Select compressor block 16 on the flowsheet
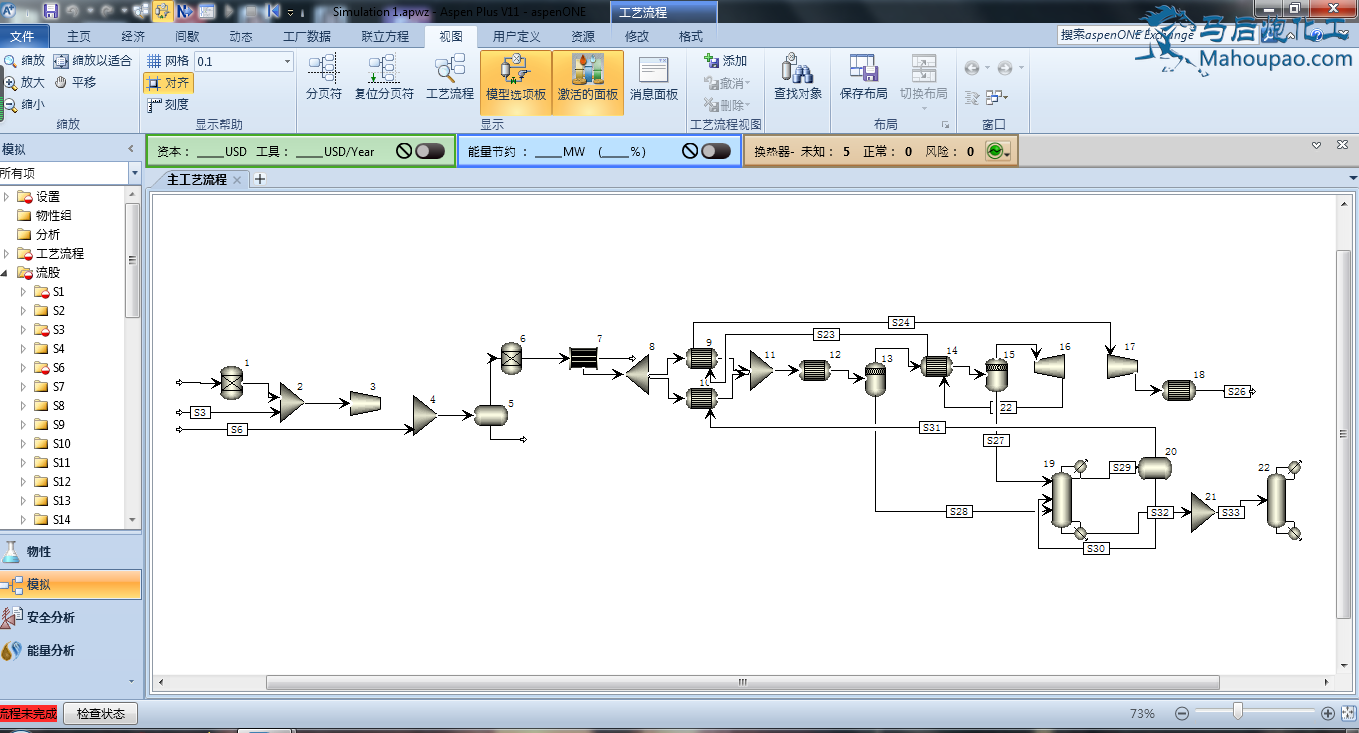Screen dimensions: 1359x733 point(1048,367)
